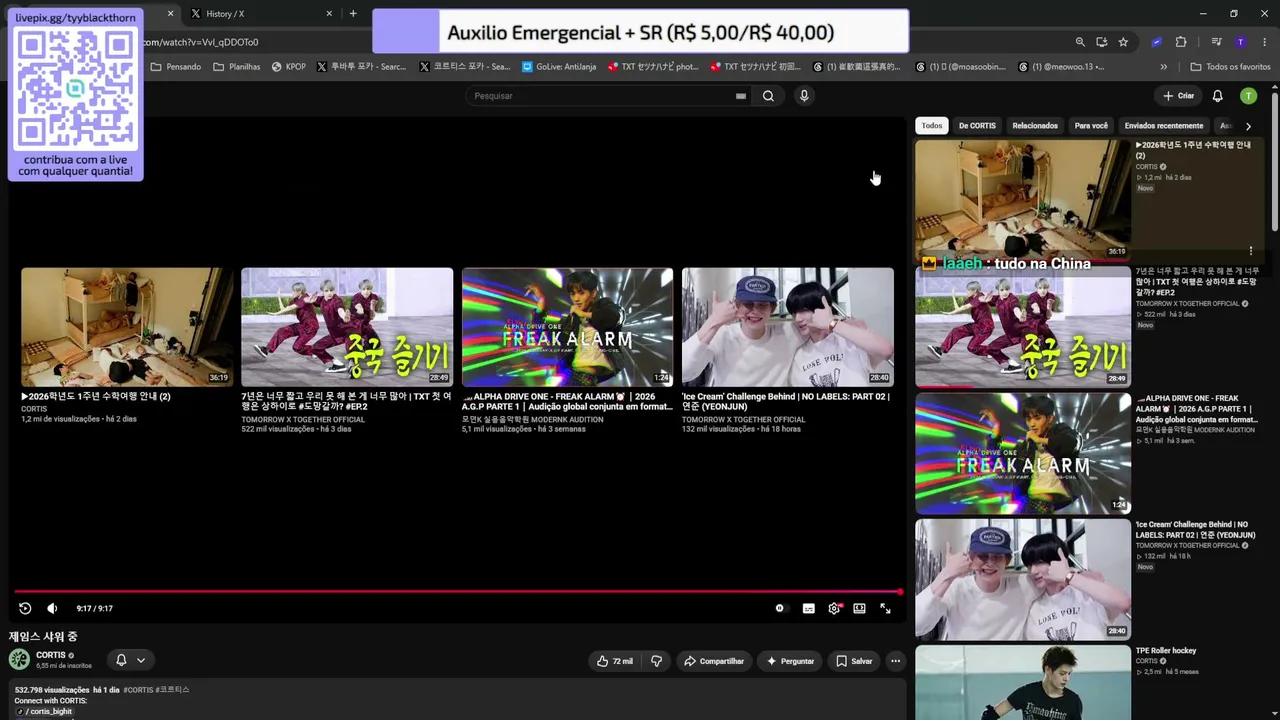This screenshot has width=1280, height=720.
Task: Open the GoLive: Antijanja bookmark
Action: 559,67
